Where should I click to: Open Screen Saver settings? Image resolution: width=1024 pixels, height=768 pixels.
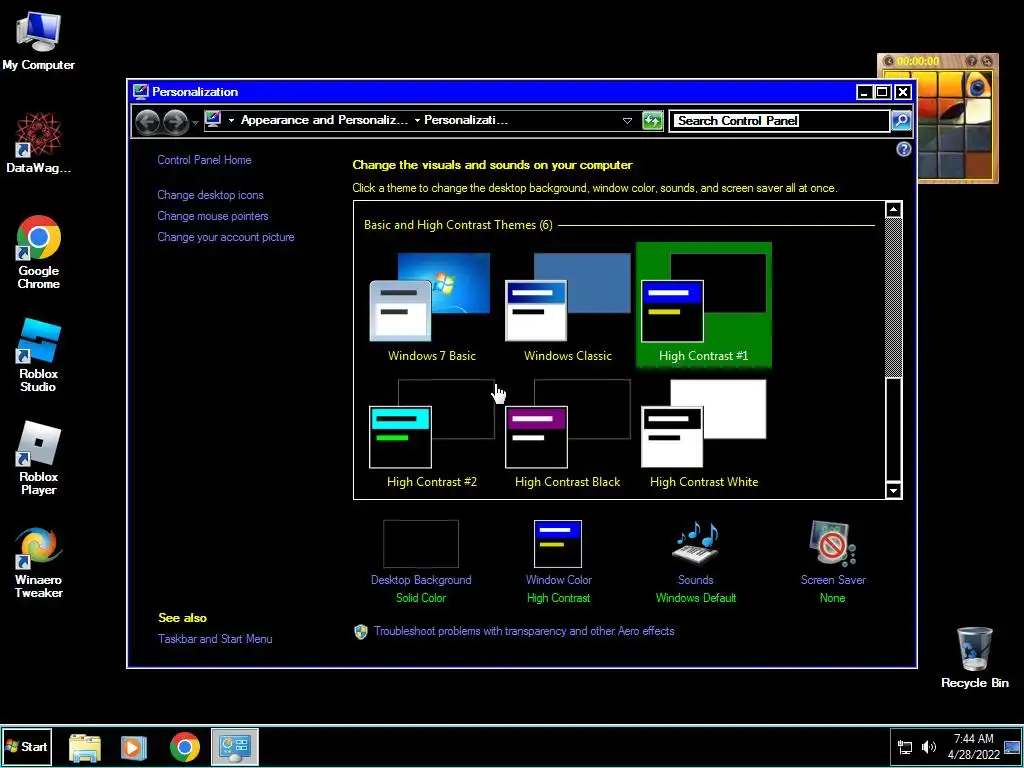coord(833,562)
